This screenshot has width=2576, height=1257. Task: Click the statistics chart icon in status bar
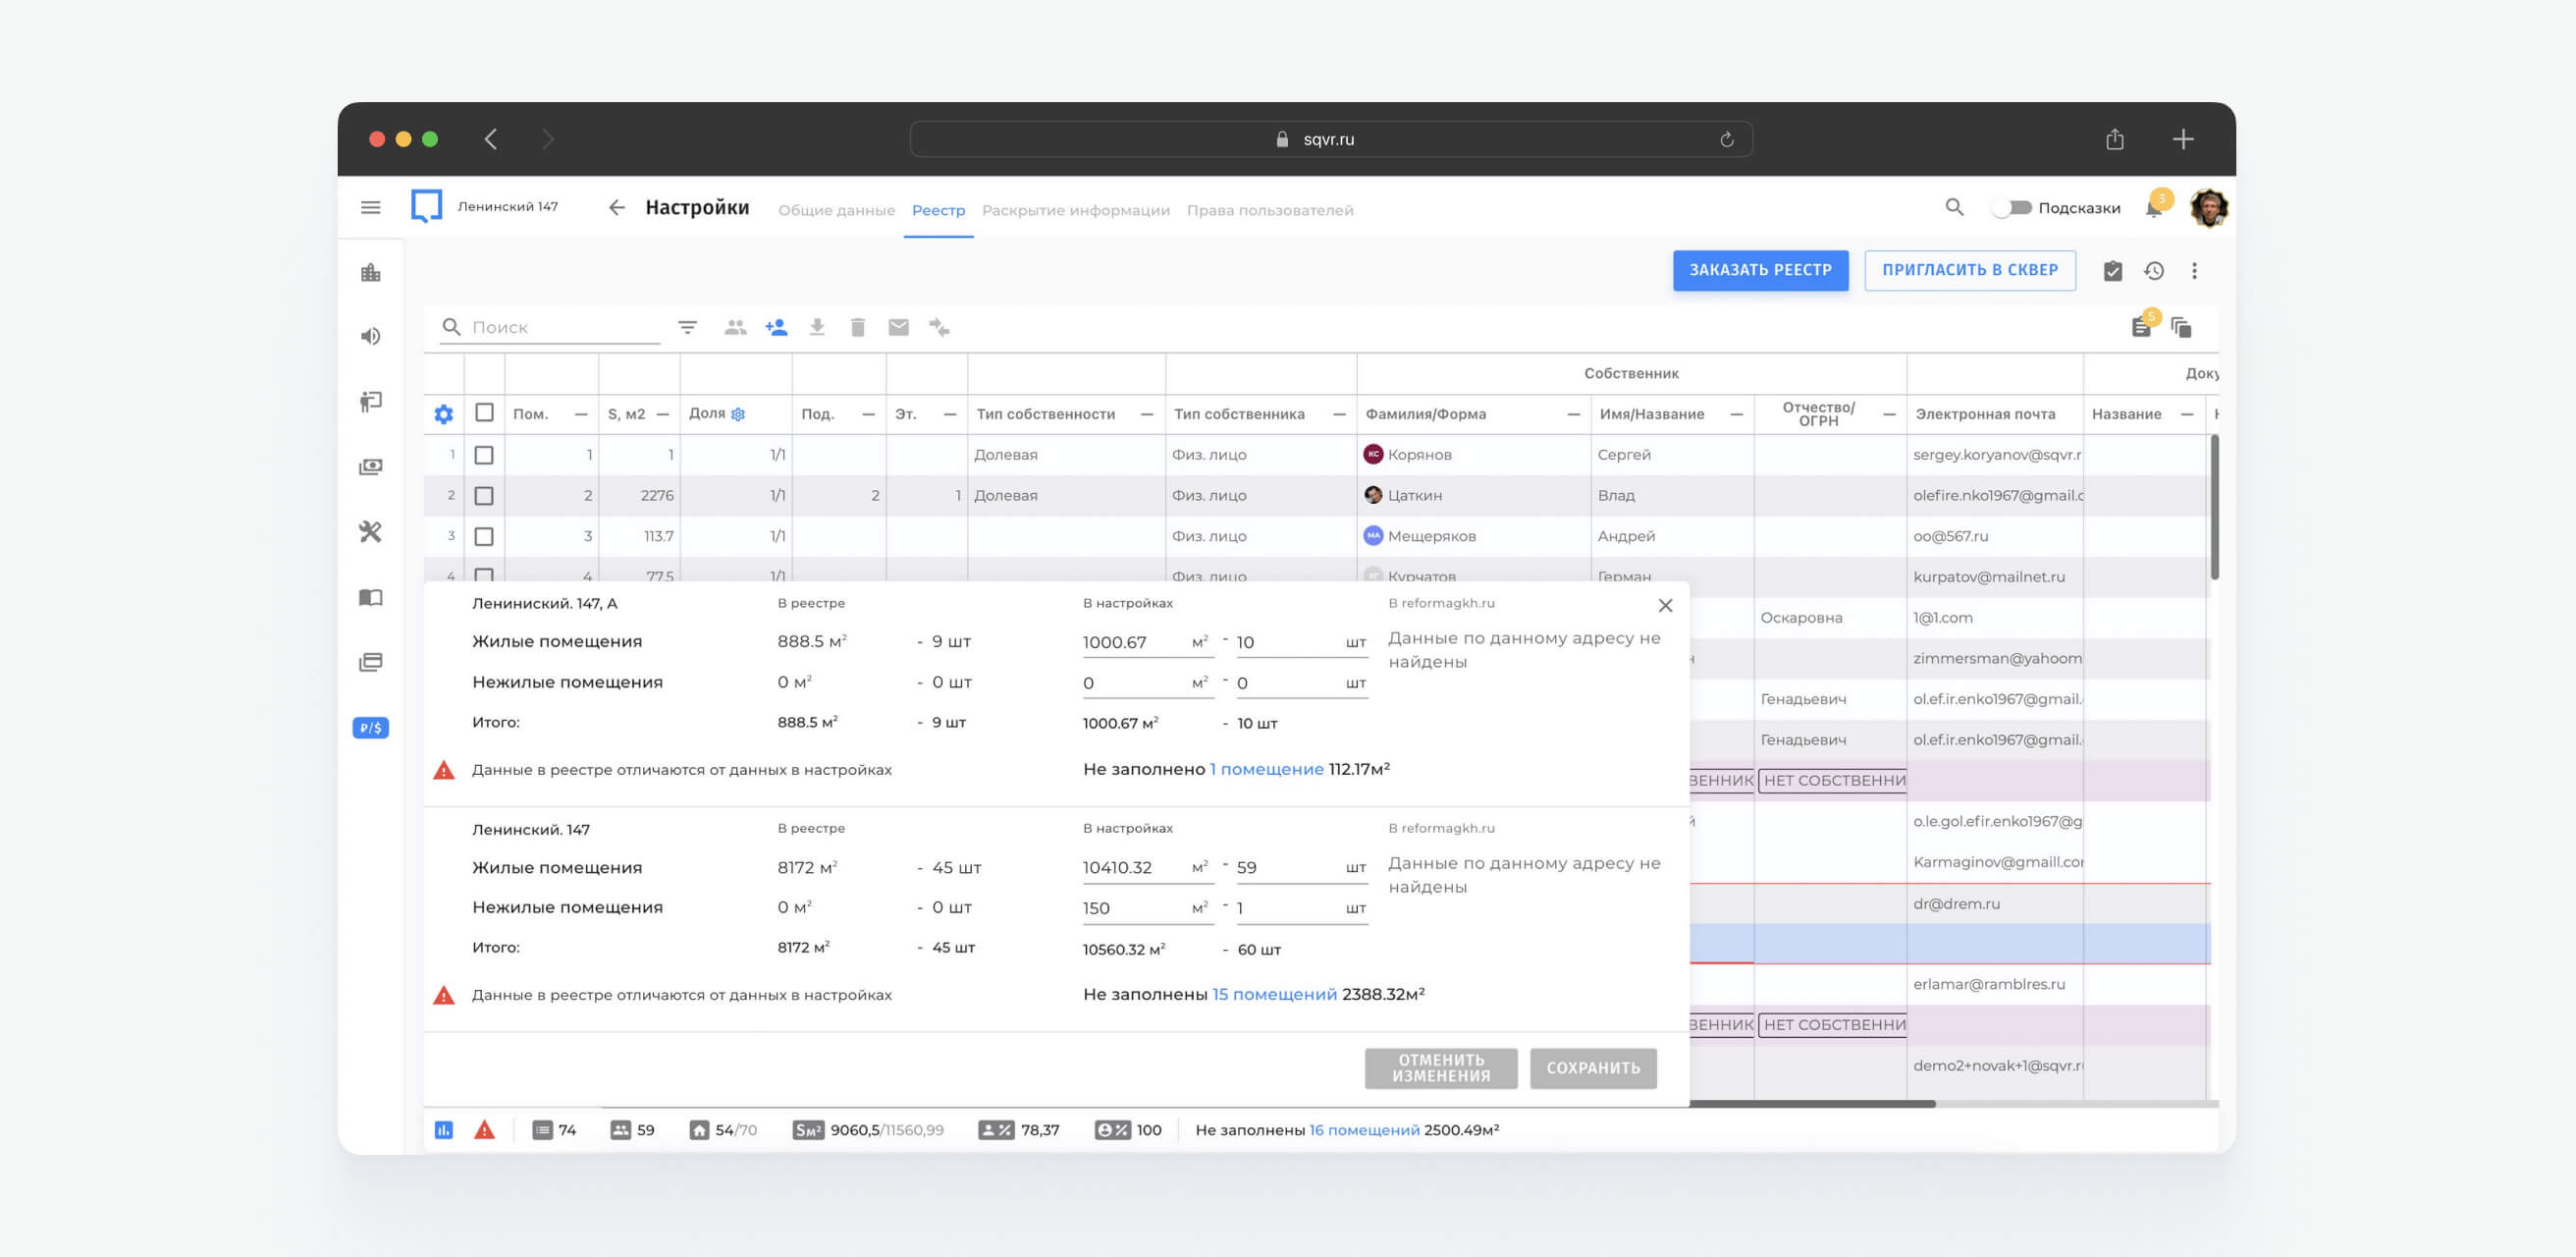coord(444,1130)
